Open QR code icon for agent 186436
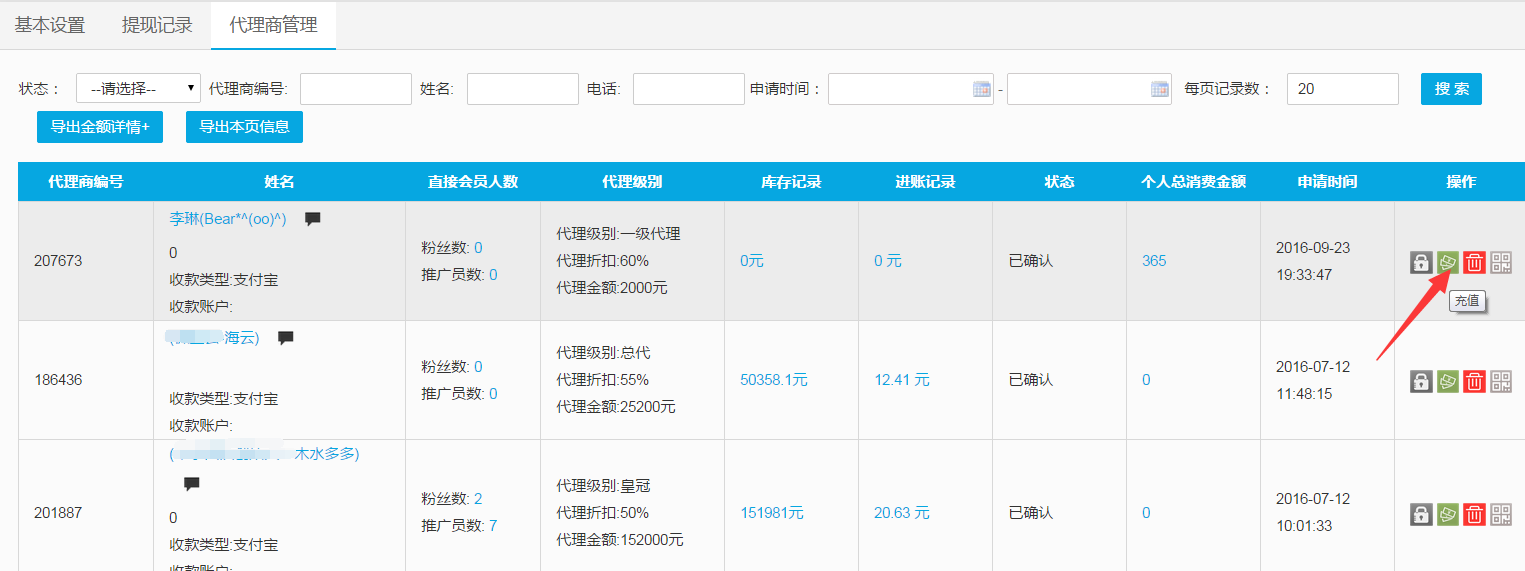The image size is (1525, 571). [x=1501, y=381]
